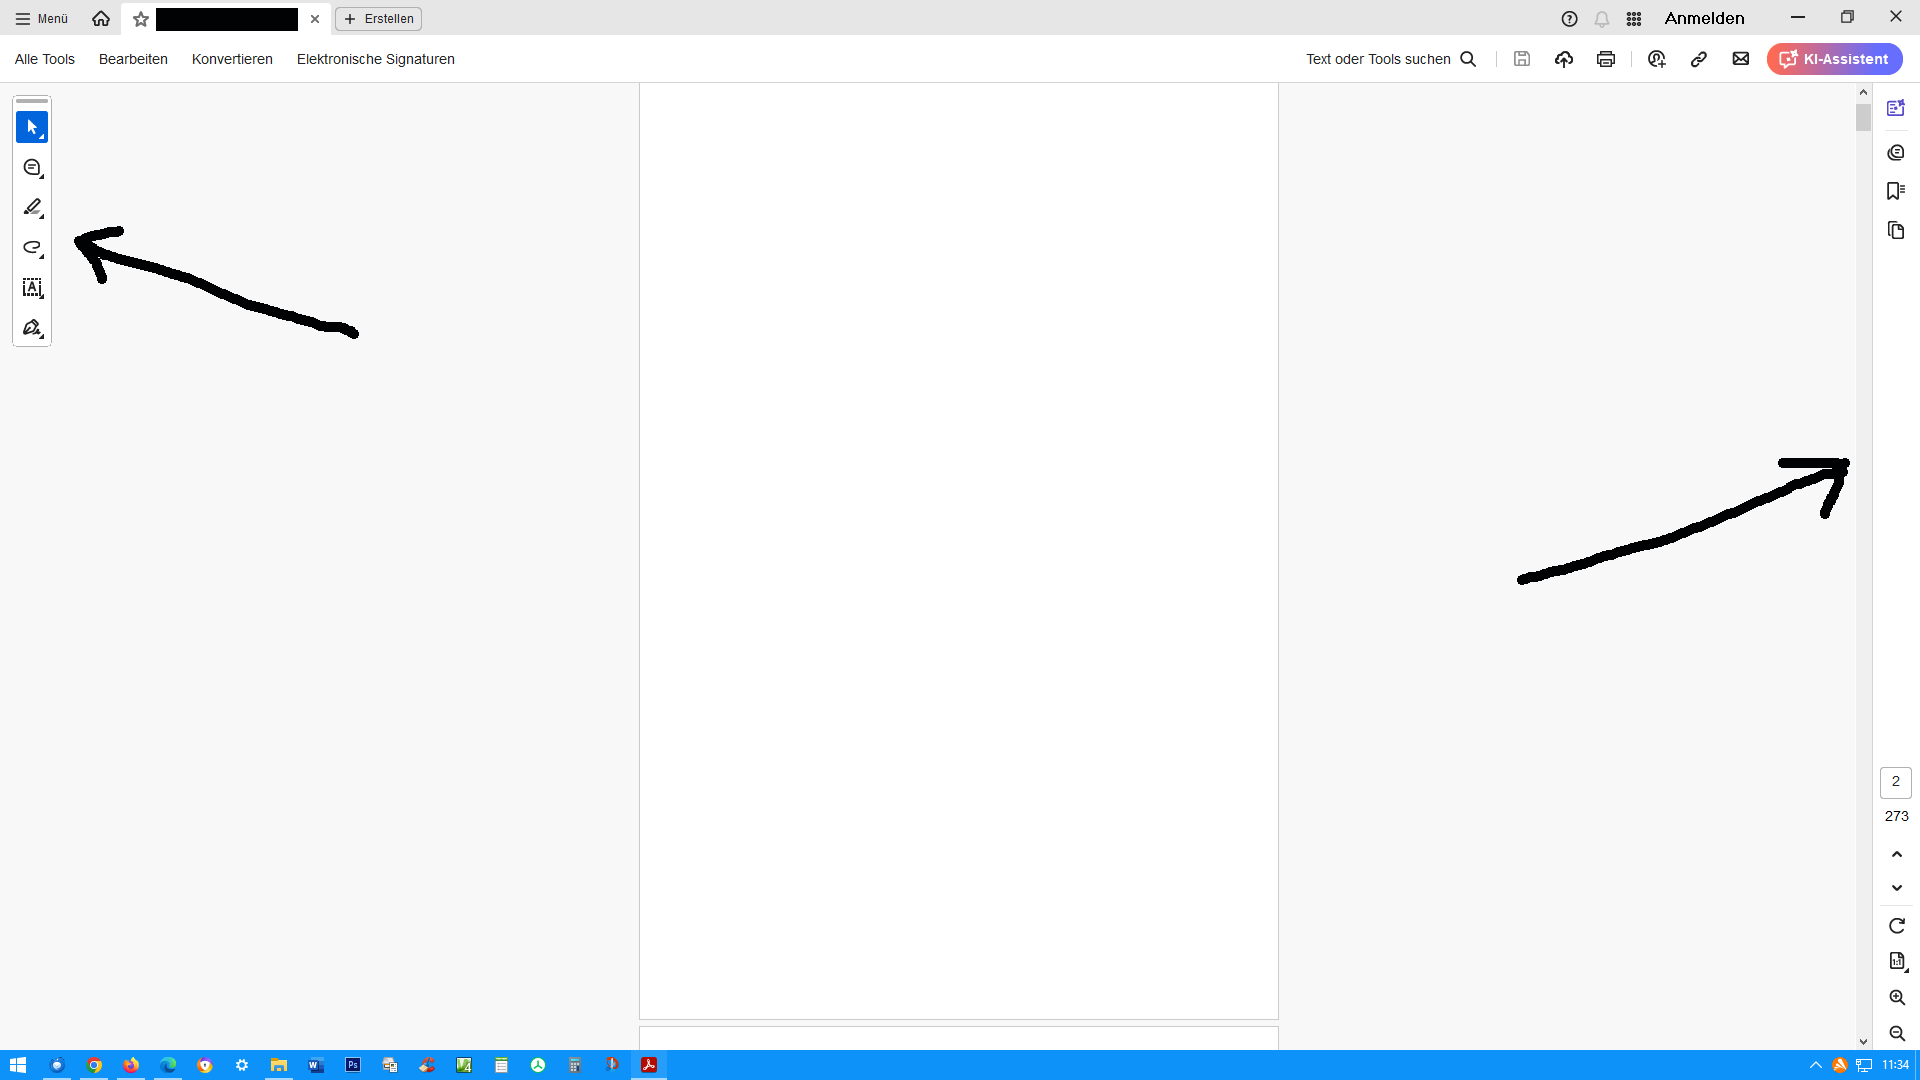Choose the freehand draw loop tool
The height and width of the screenshot is (1080, 1920).
tap(32, 248)
